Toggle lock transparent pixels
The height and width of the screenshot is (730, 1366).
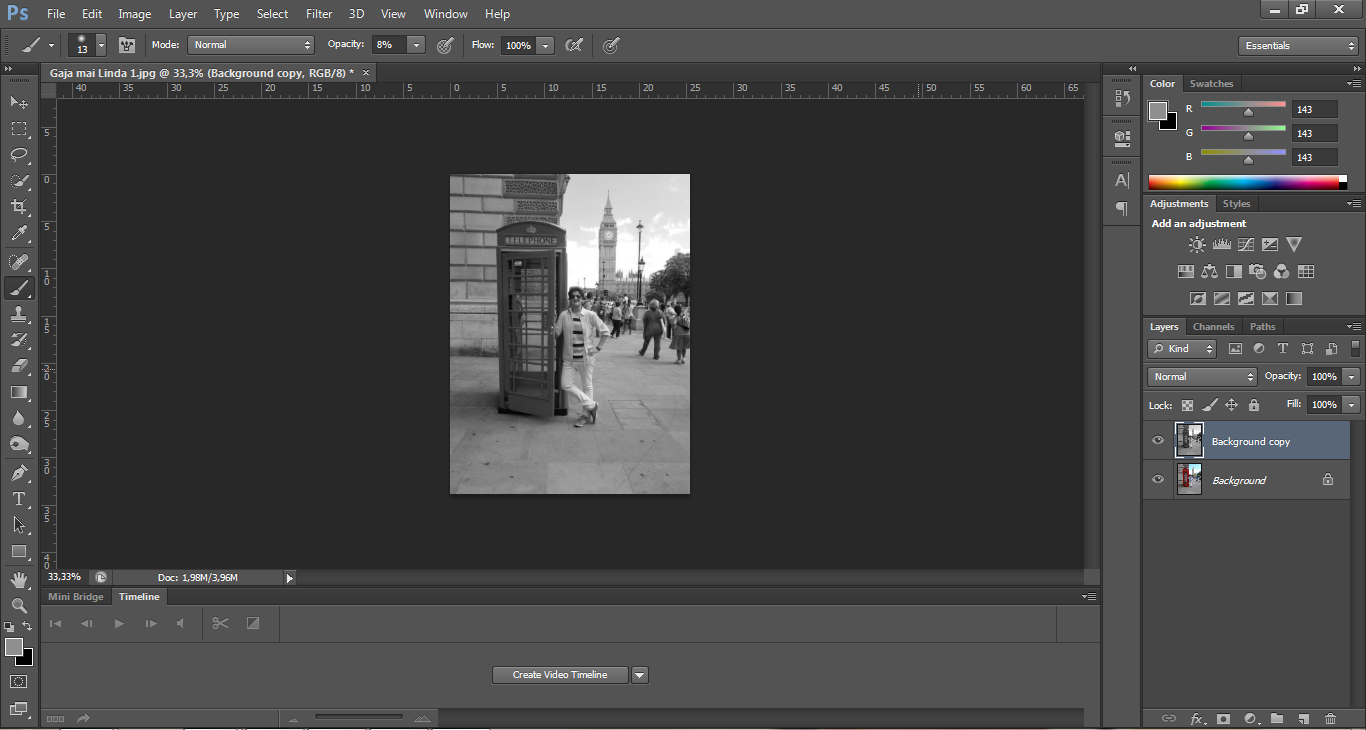coord(1187,405)
